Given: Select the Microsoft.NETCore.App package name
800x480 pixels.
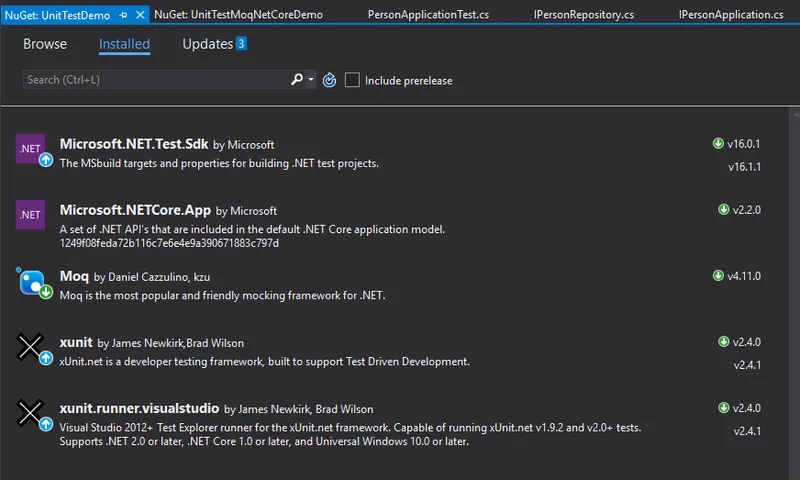Looking at the screenshot, I should [135, 210].
